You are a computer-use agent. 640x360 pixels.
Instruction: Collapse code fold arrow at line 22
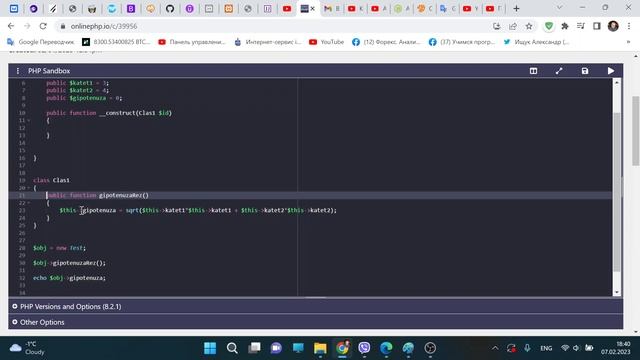click(x=29, y=203)
